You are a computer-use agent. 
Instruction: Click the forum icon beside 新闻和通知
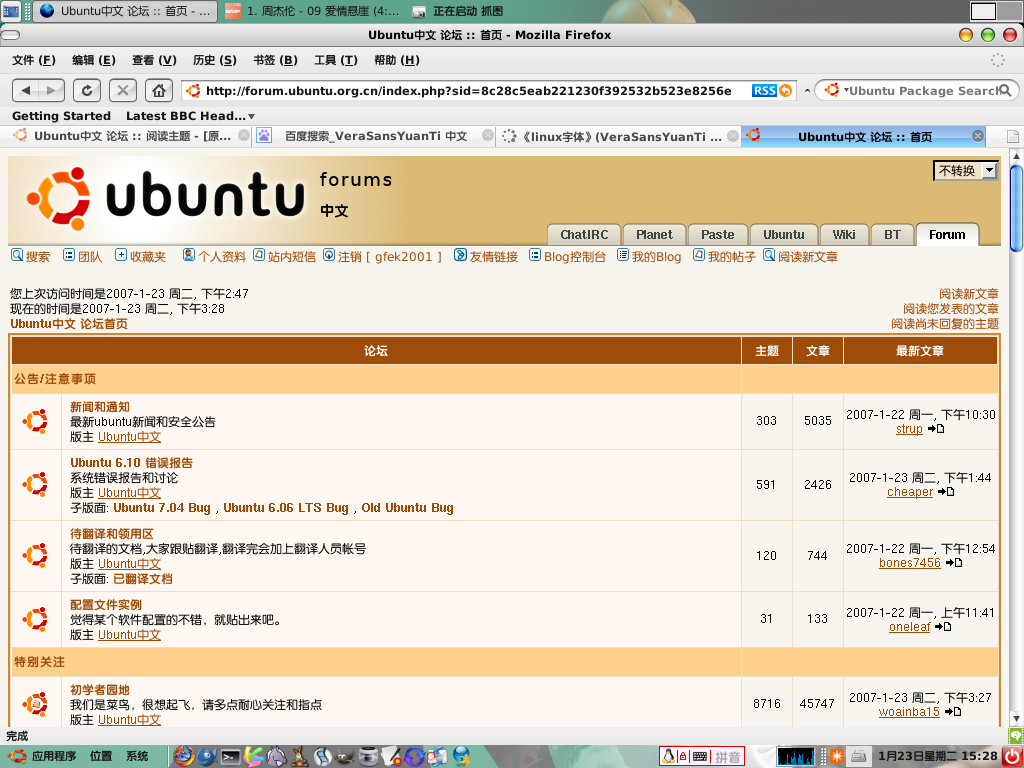coord(35,421)
